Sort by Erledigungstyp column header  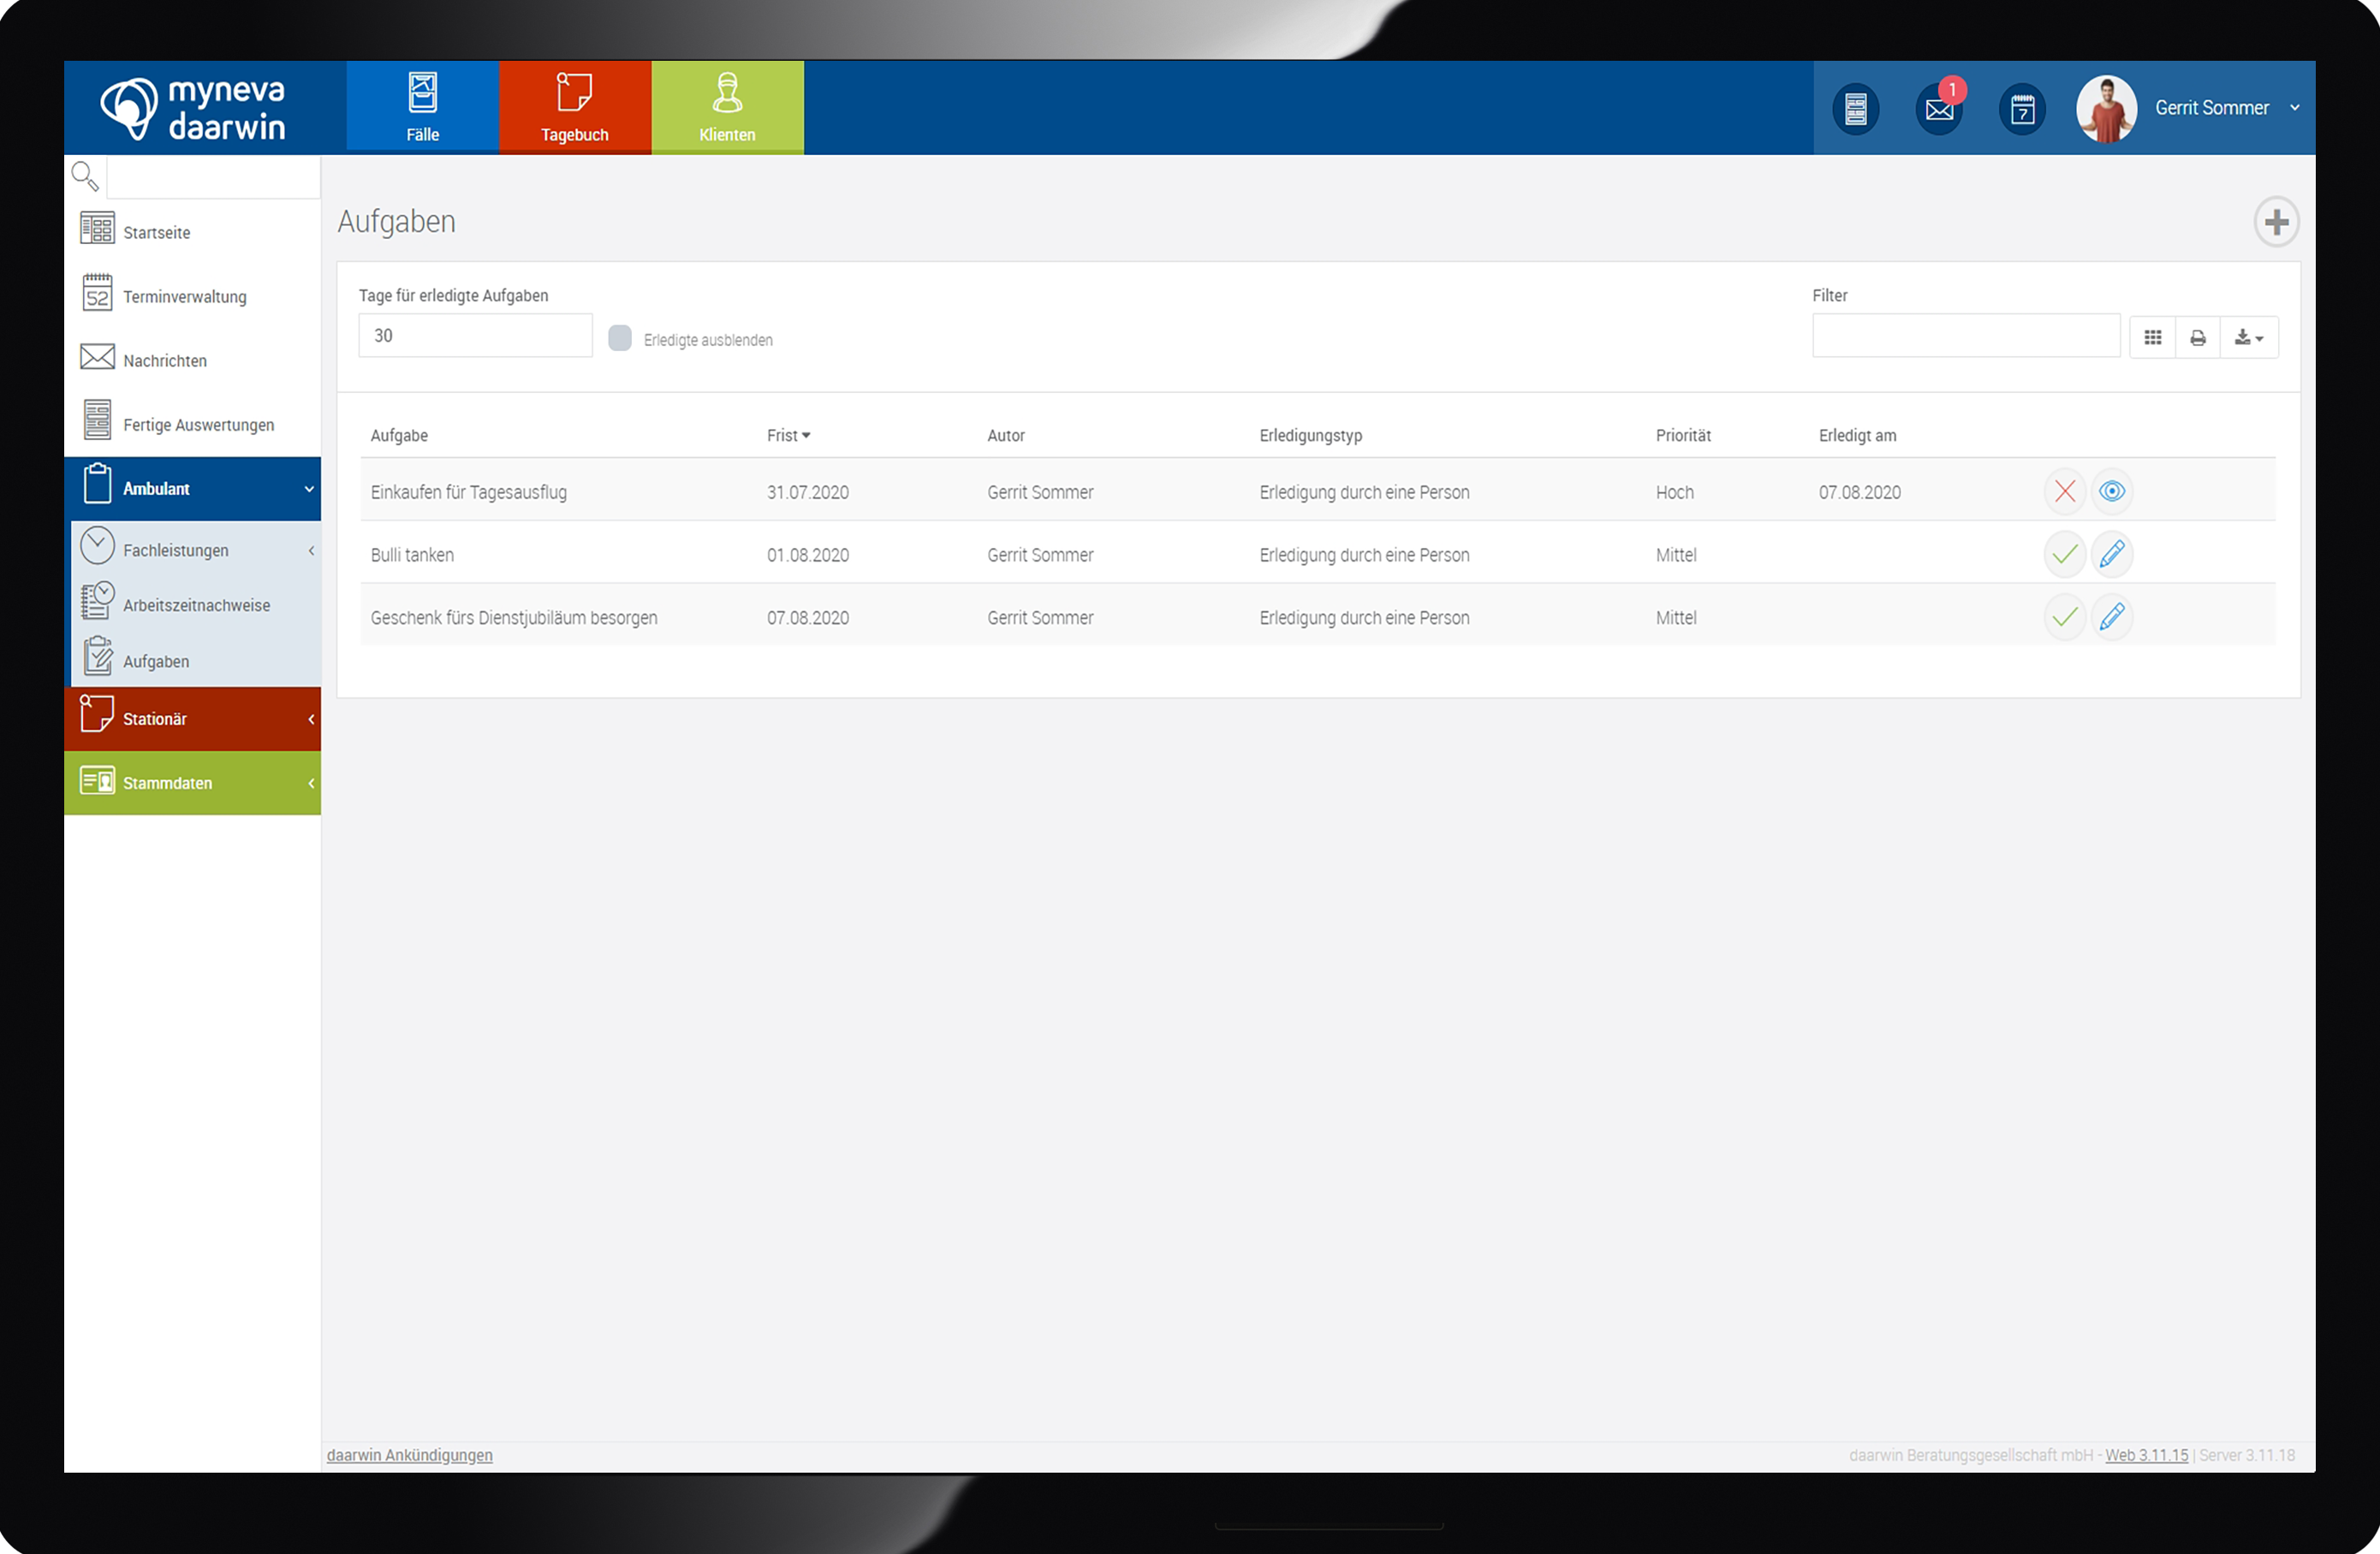[1311, 436]
